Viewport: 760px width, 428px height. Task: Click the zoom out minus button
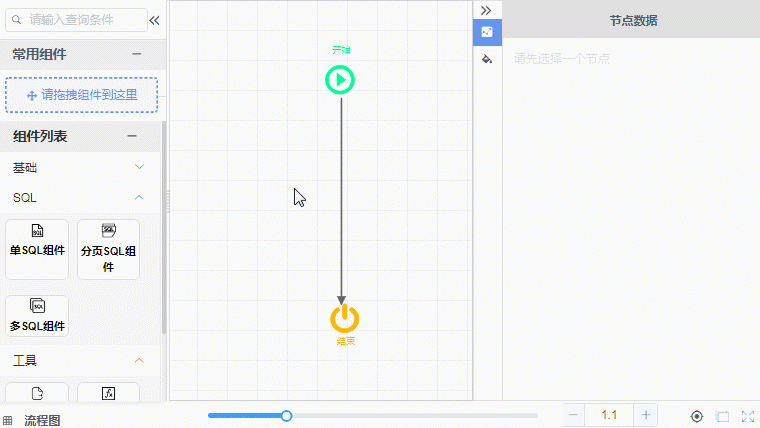[x=573, y=415]
